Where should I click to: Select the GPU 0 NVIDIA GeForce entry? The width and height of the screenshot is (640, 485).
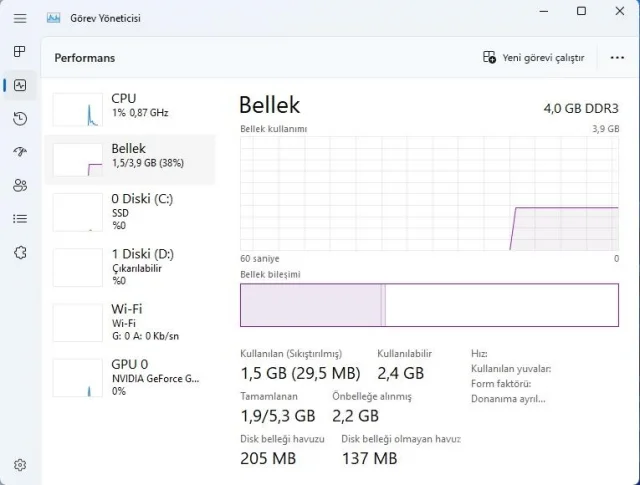click(x=130, y=378)
